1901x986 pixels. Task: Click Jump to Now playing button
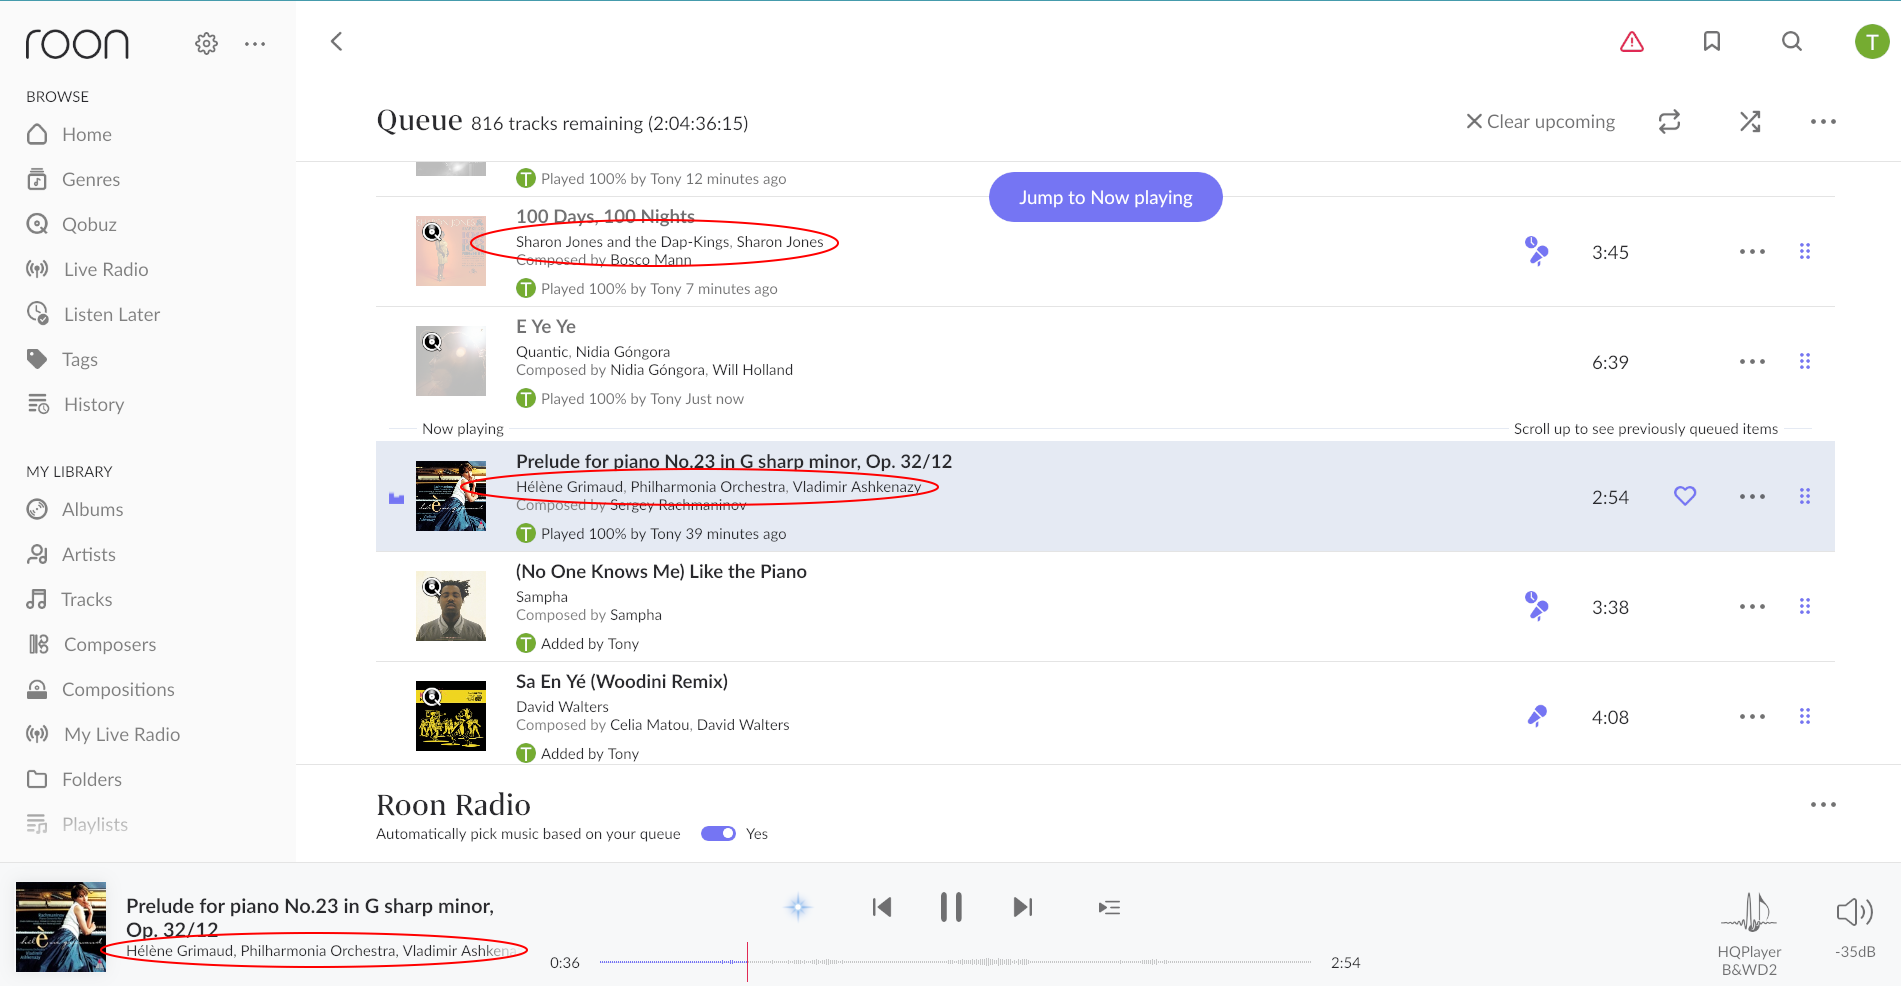coord(1105,198)
